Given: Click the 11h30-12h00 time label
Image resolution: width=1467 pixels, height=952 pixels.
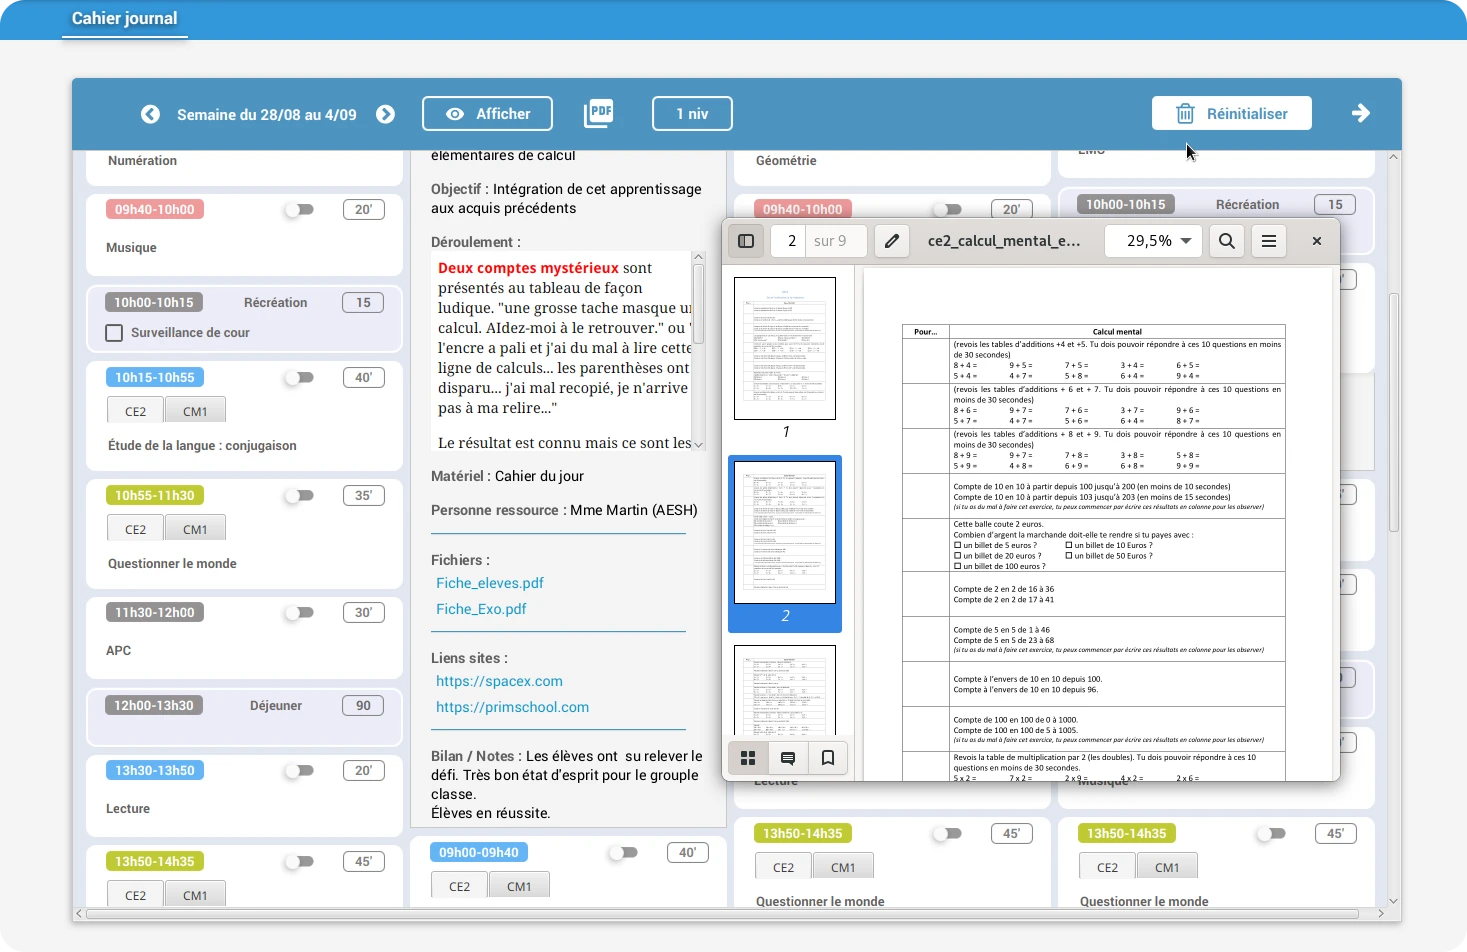Looking at the screenshot, I should click(155, 613).
